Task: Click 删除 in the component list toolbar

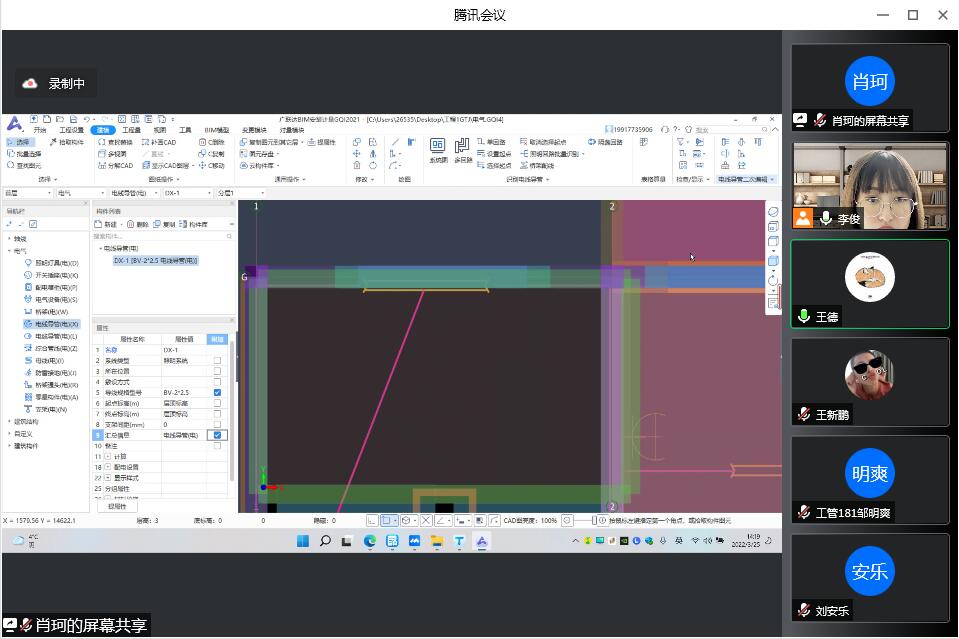Action: 139,225
